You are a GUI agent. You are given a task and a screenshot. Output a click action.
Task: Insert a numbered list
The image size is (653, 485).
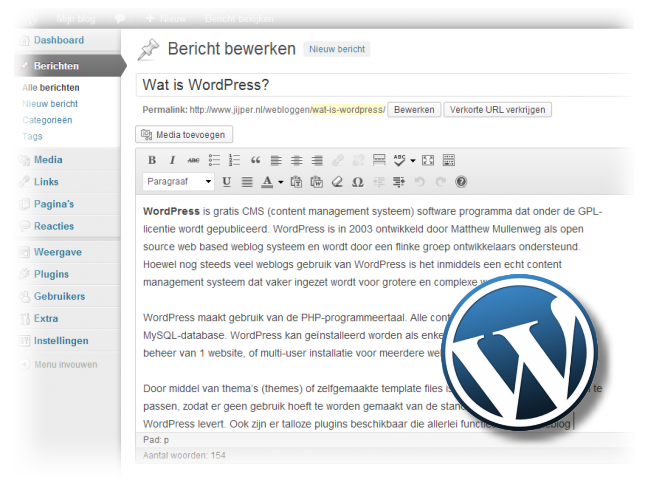point(234,160)
